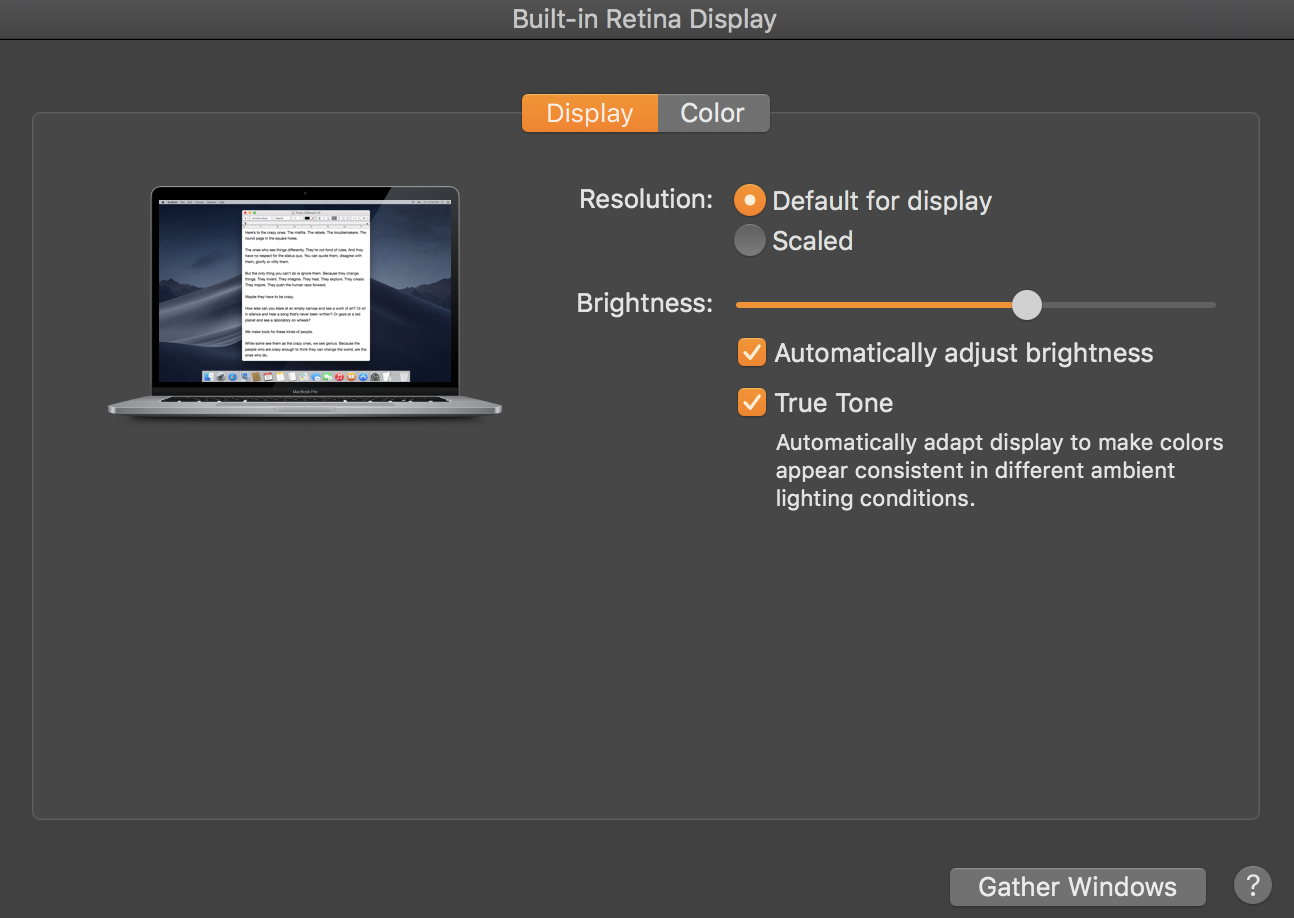Click the "Automatically adjust brightness" label text
Image resolution: width=1294 pixels, height=918 pixels.
point(963,353)
